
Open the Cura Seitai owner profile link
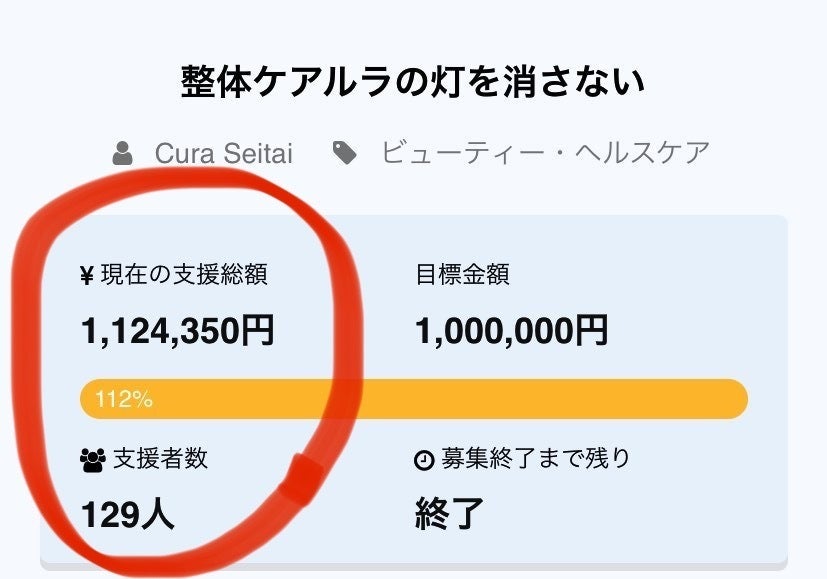tap(223, 153)
